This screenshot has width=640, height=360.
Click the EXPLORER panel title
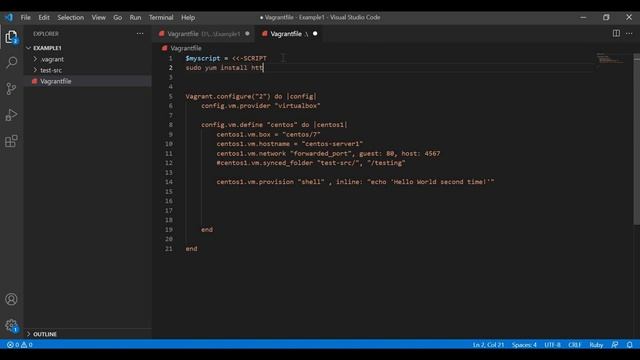point(46,34)
